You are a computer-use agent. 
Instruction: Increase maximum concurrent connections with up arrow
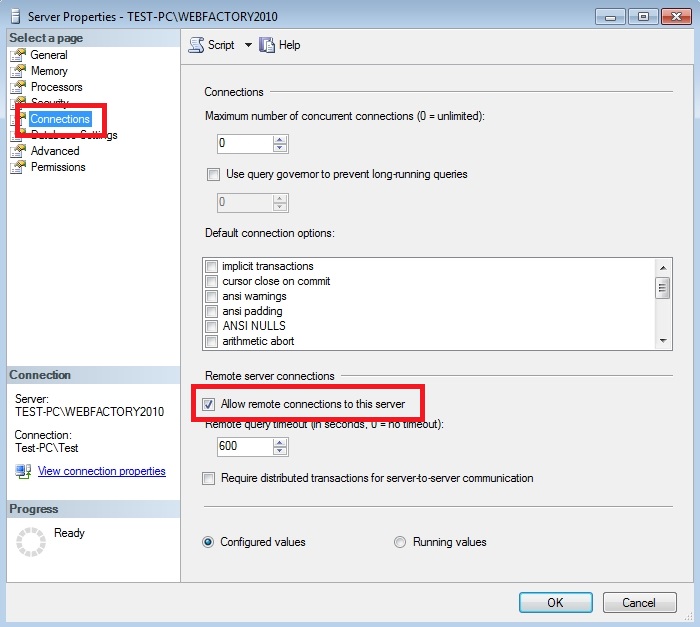pos(280,139)
